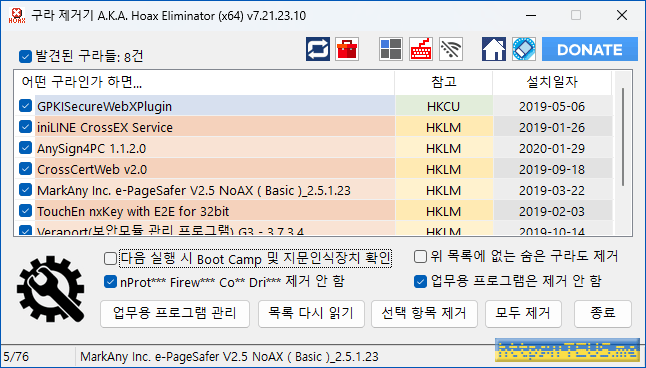Select the MarkAny Inc. e-PageSafer row name
Viewport: 646px width, 368px height.
tap(194, 191)
